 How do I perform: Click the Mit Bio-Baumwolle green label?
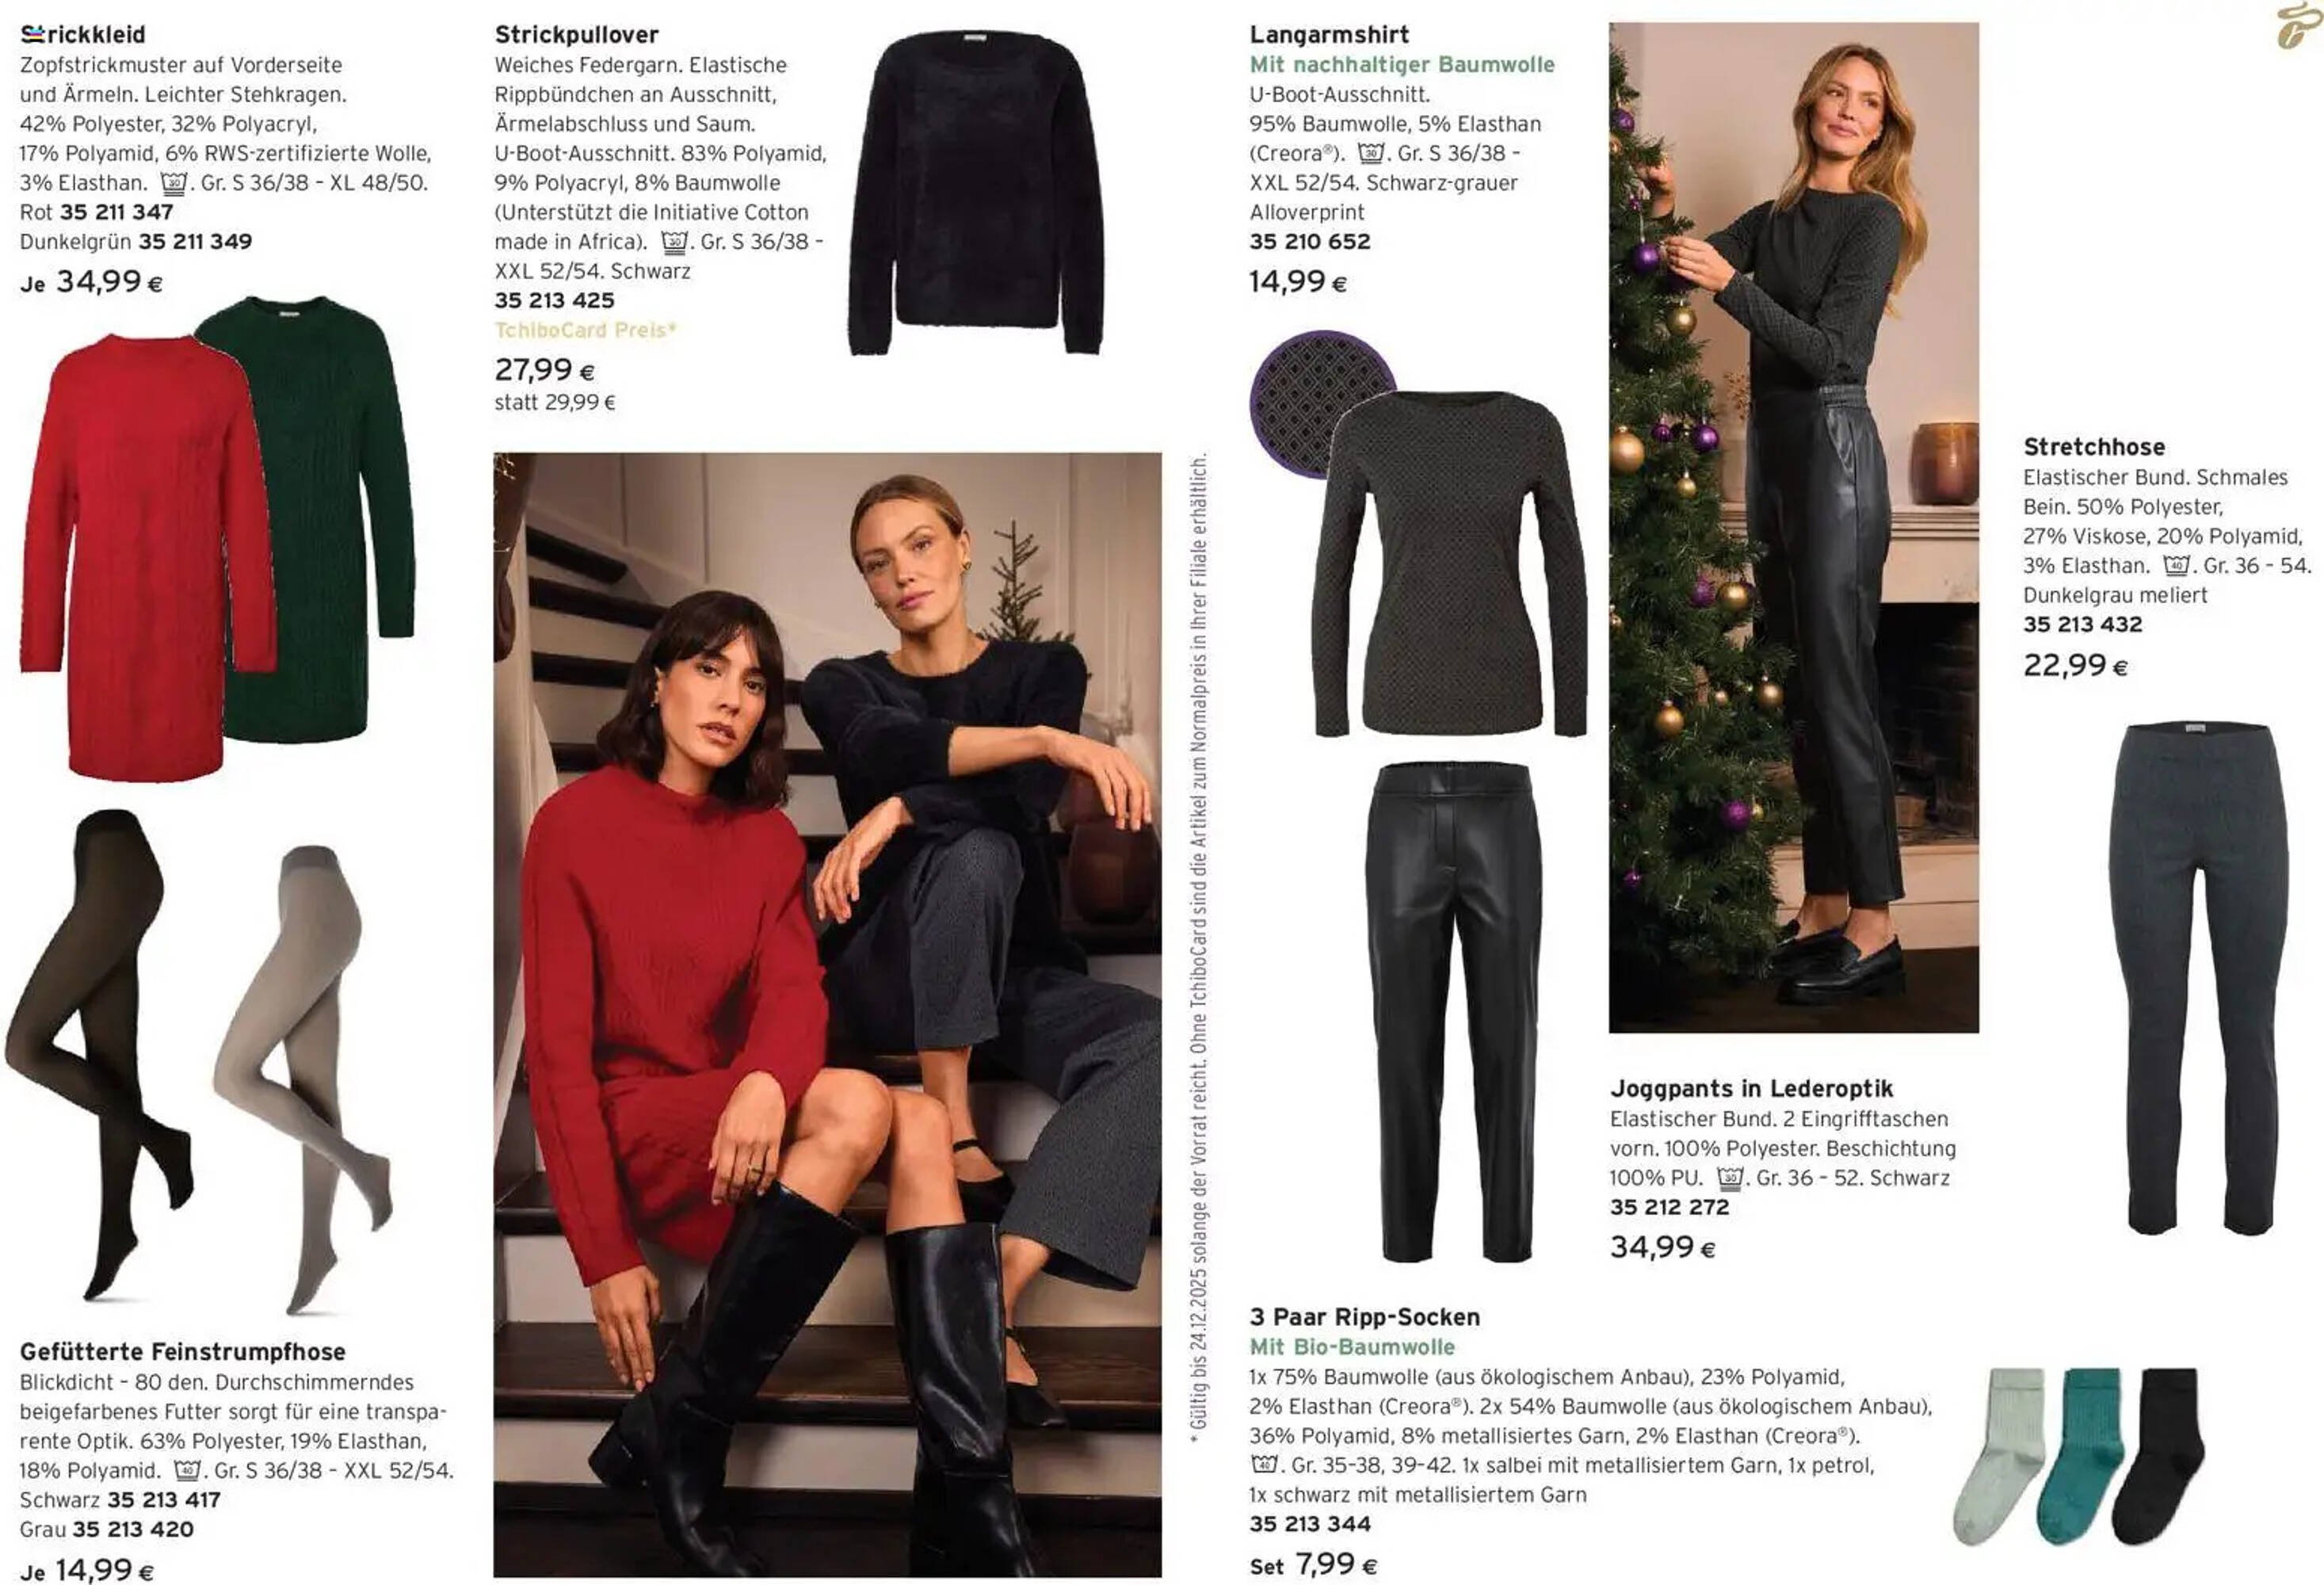click(x=1352, y=1347)
